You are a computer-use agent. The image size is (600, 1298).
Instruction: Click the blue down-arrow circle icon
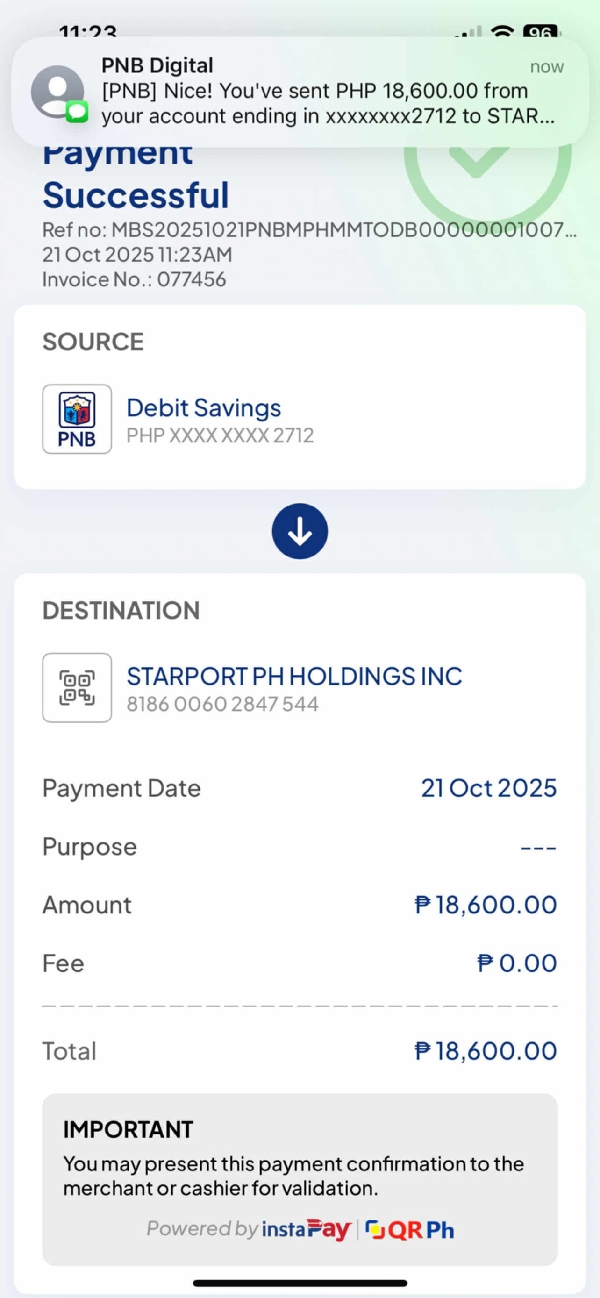(x=300, y=531)
